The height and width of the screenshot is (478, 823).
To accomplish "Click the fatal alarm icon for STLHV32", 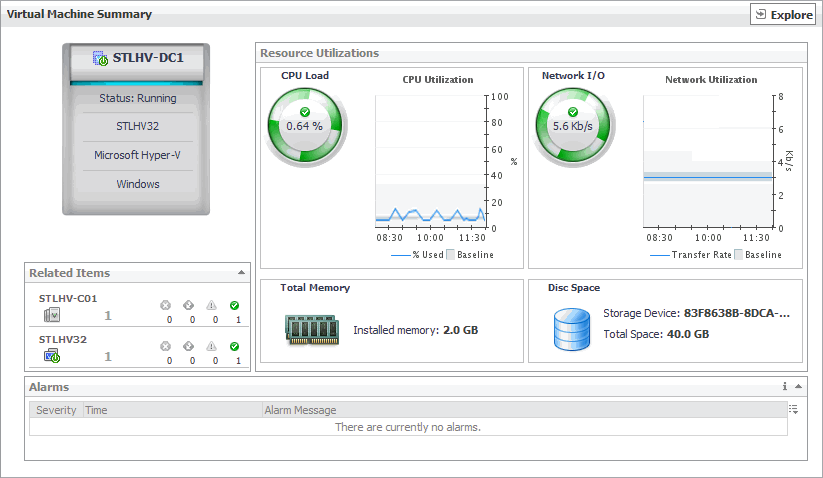I will click(x=165, y=346).
